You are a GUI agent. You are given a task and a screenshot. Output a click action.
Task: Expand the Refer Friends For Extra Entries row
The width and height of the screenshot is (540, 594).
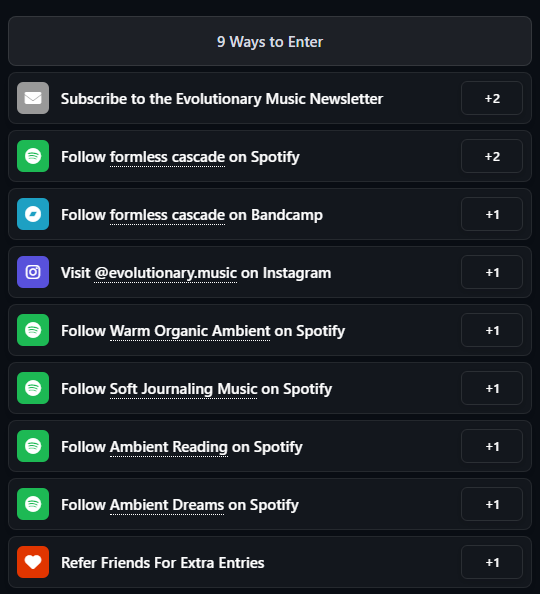click(270, 562)
